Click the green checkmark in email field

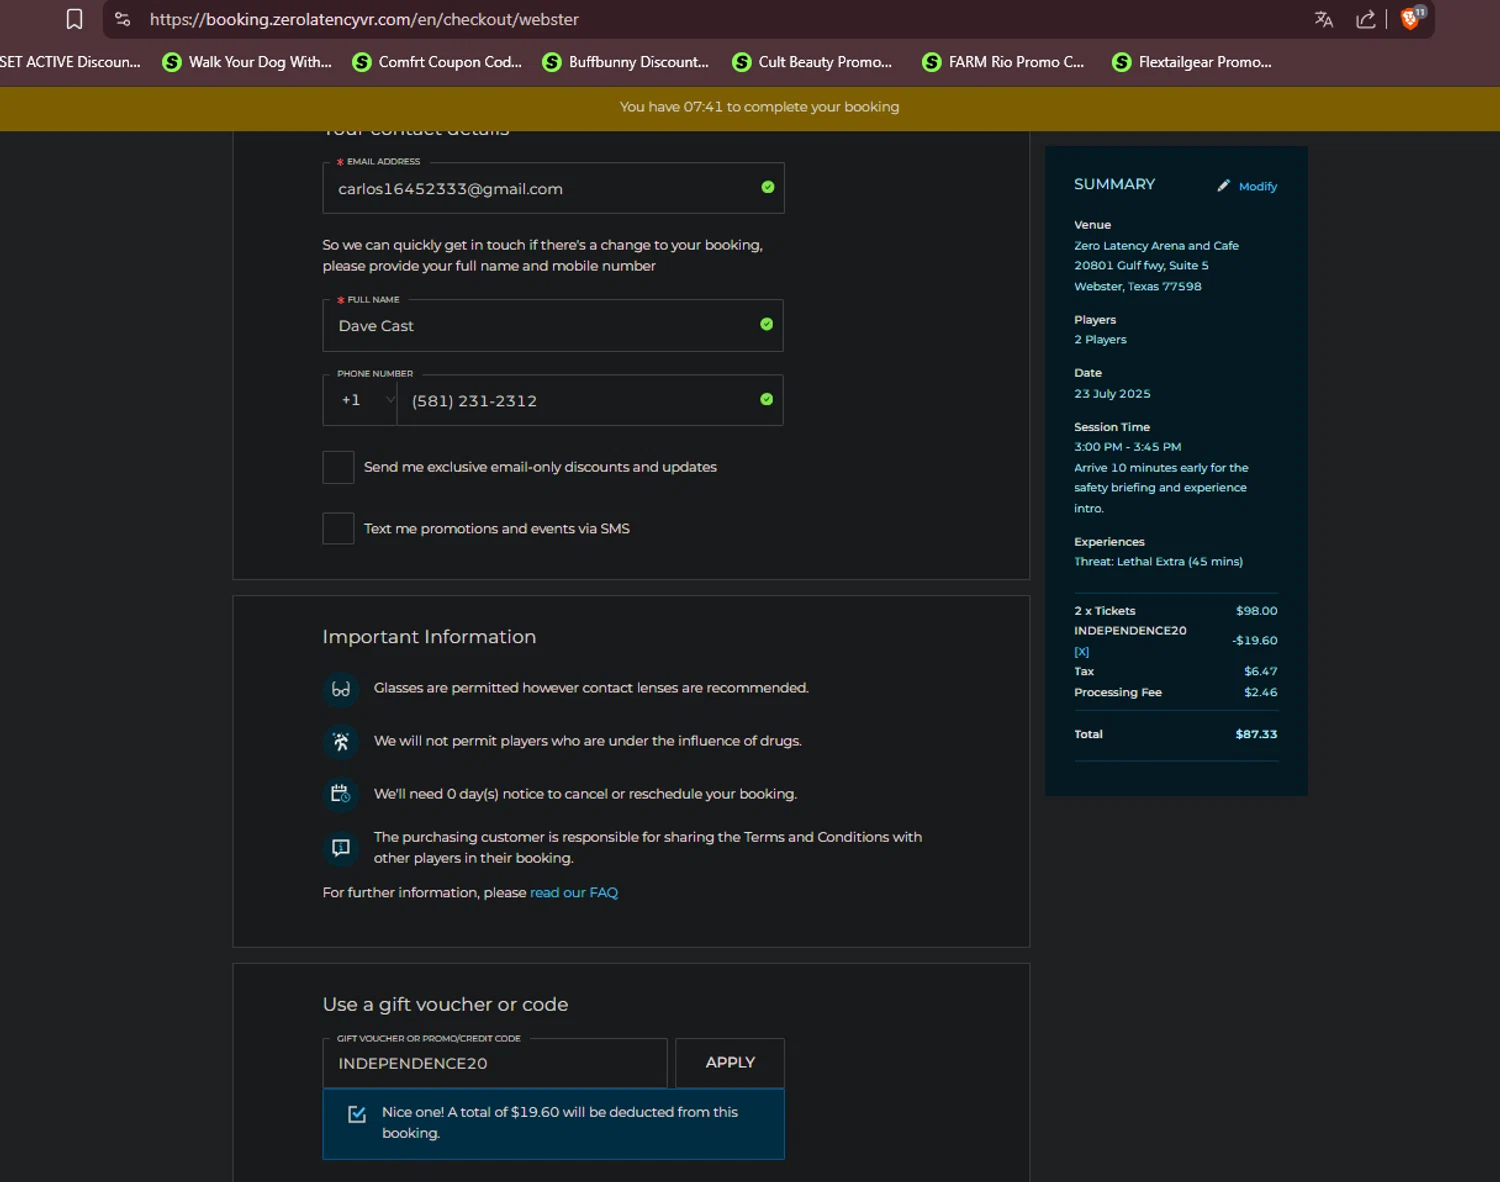point(767,187)
